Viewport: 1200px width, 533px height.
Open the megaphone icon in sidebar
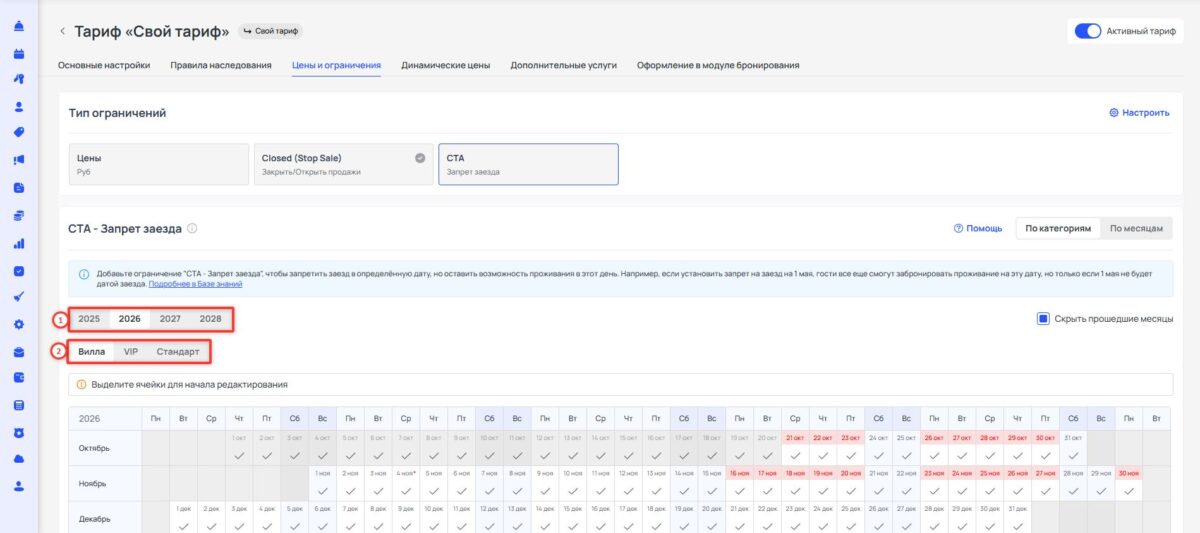point(19,160)
